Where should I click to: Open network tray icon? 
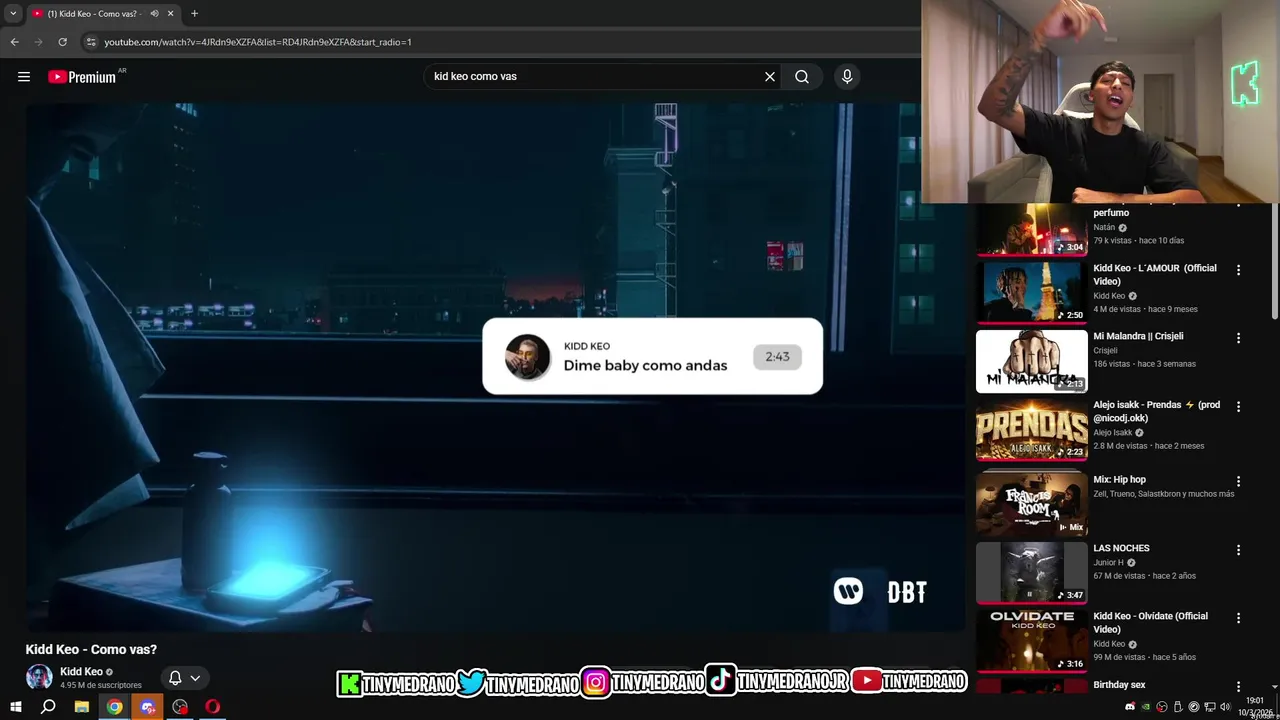[1209, 707]
